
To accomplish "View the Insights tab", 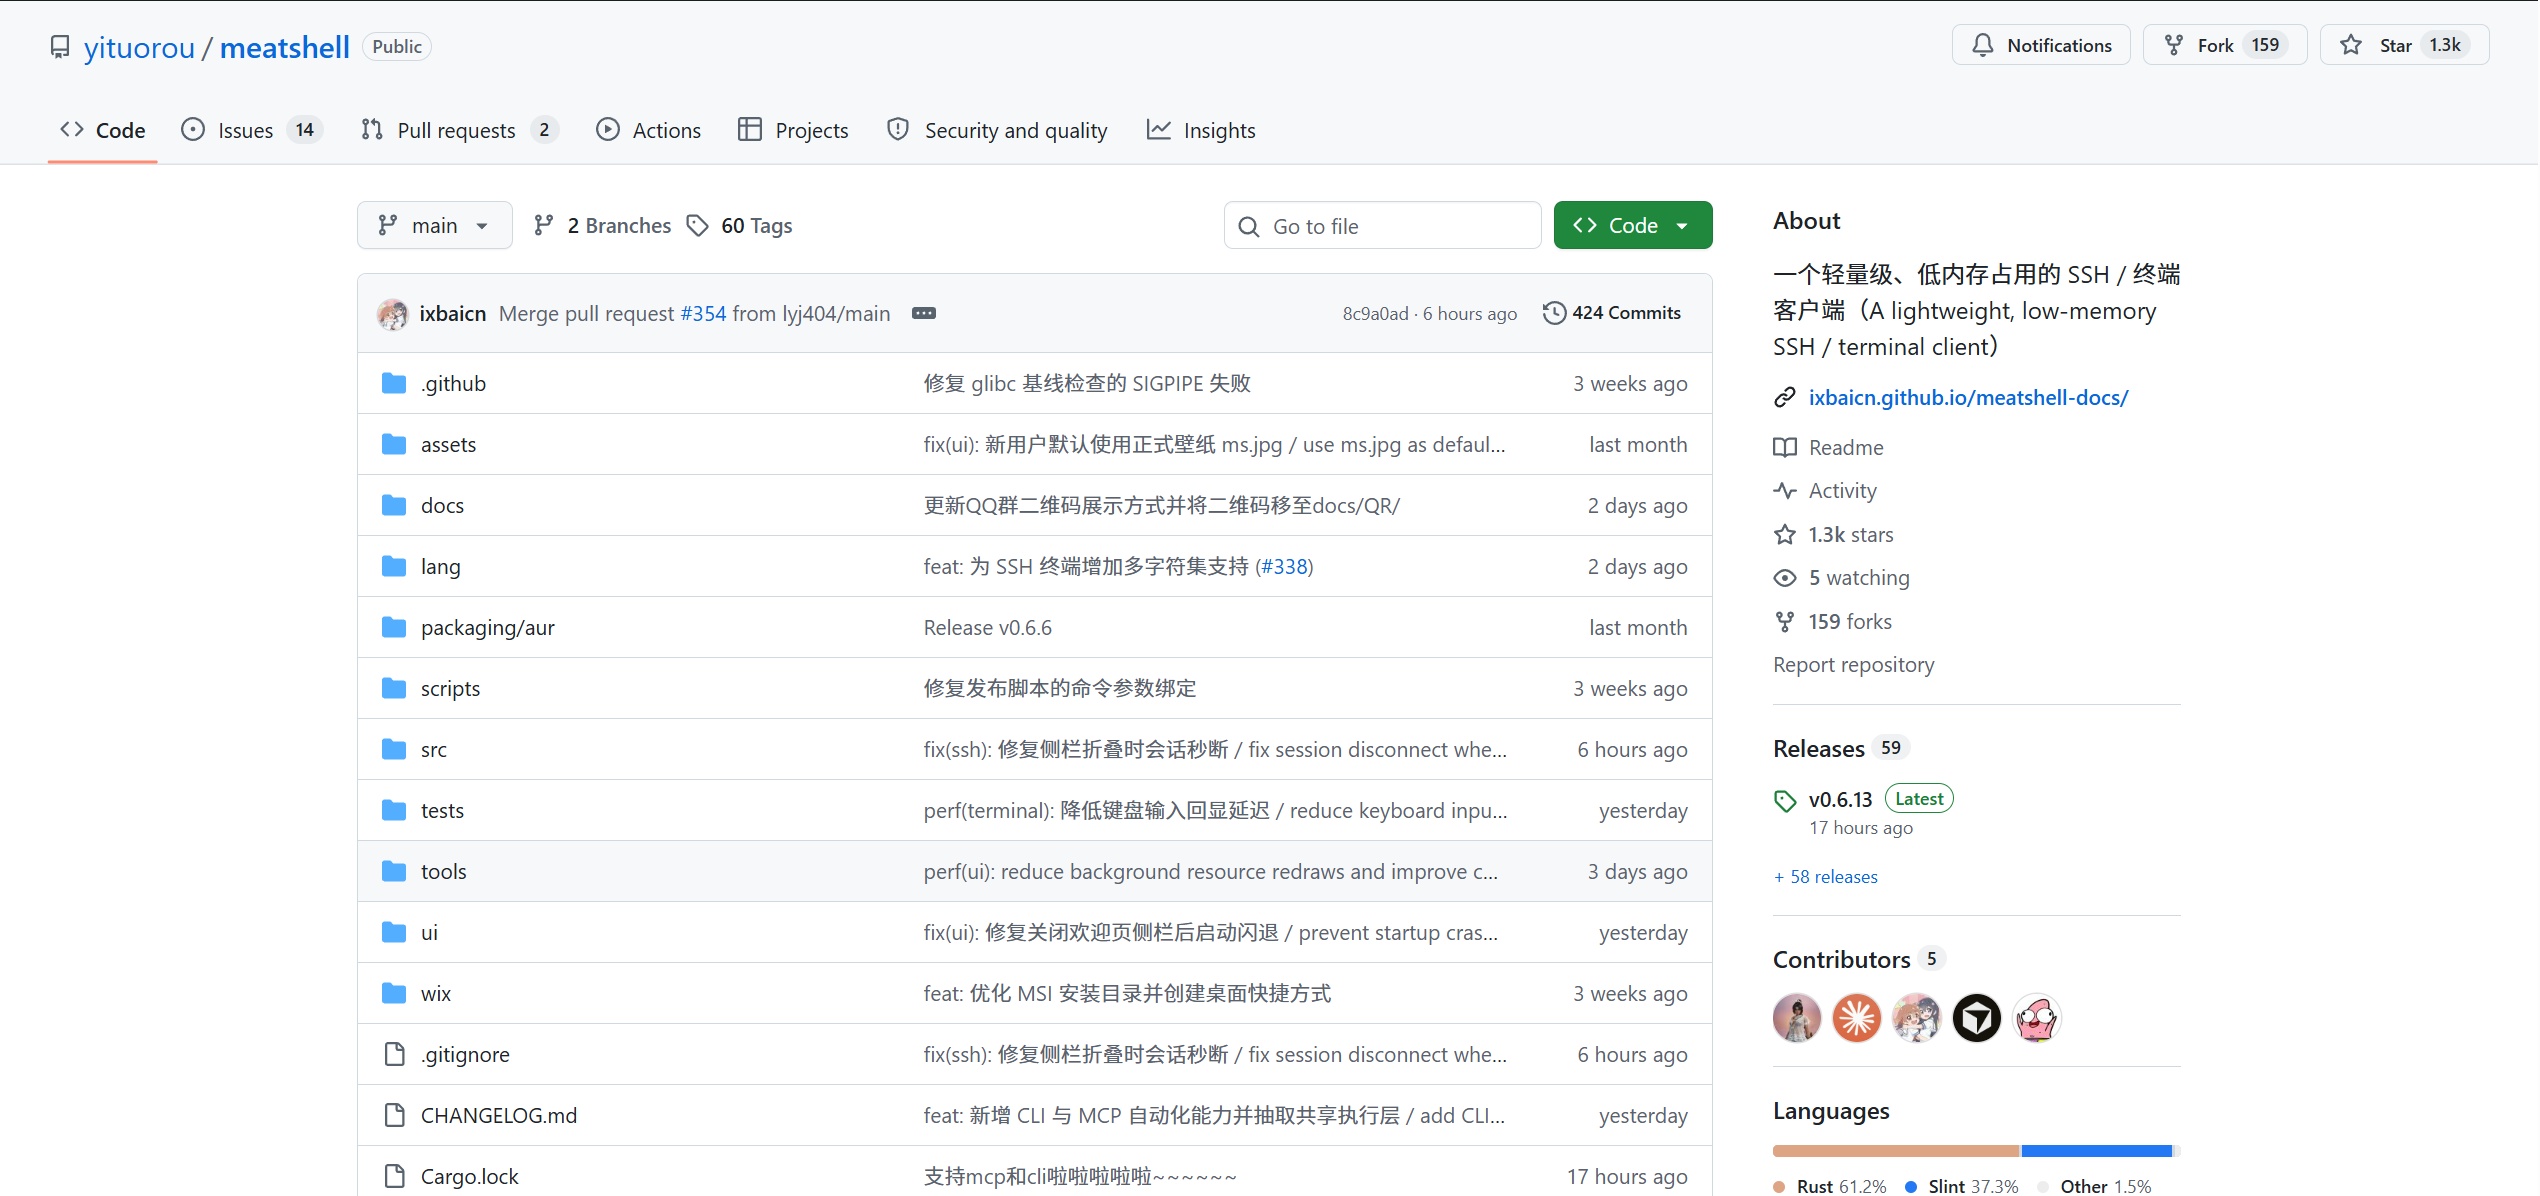I will click(x=1201, y=130).
